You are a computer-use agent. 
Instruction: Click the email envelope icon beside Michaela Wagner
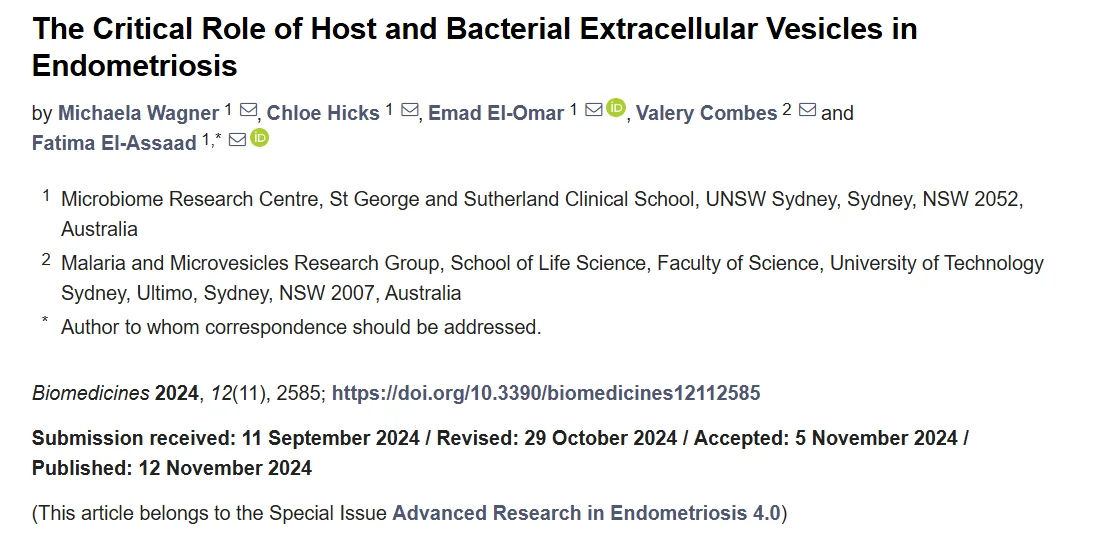pyautogui.click(x=249, y=111)
